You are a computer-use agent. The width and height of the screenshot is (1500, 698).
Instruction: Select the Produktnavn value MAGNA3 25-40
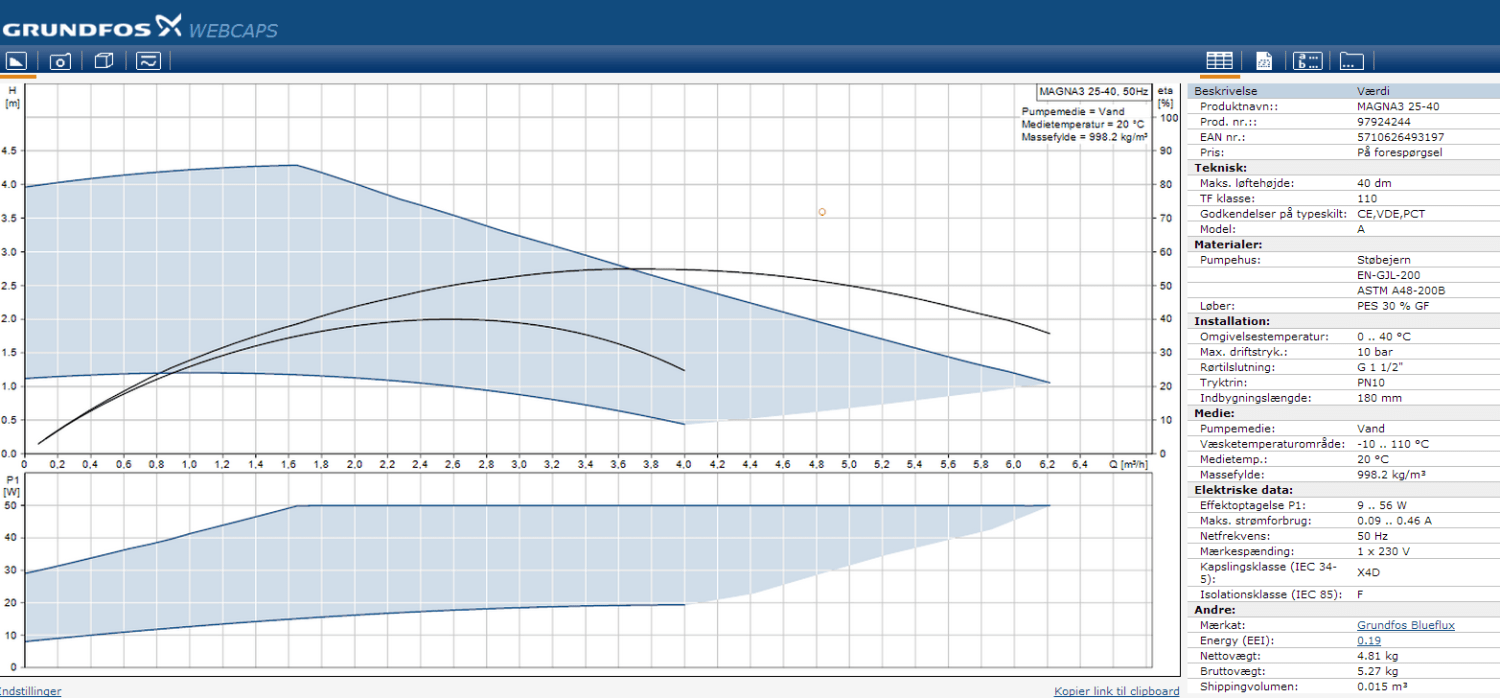pos(1398,106)
